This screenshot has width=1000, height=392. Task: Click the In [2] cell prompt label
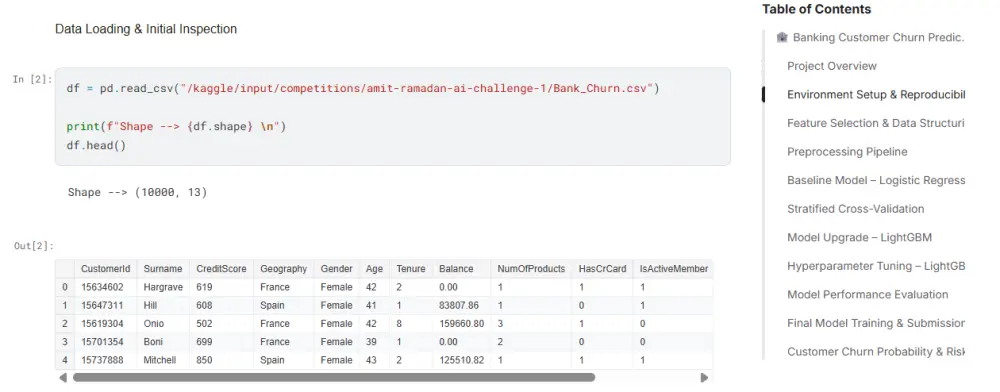pos(33,80)
